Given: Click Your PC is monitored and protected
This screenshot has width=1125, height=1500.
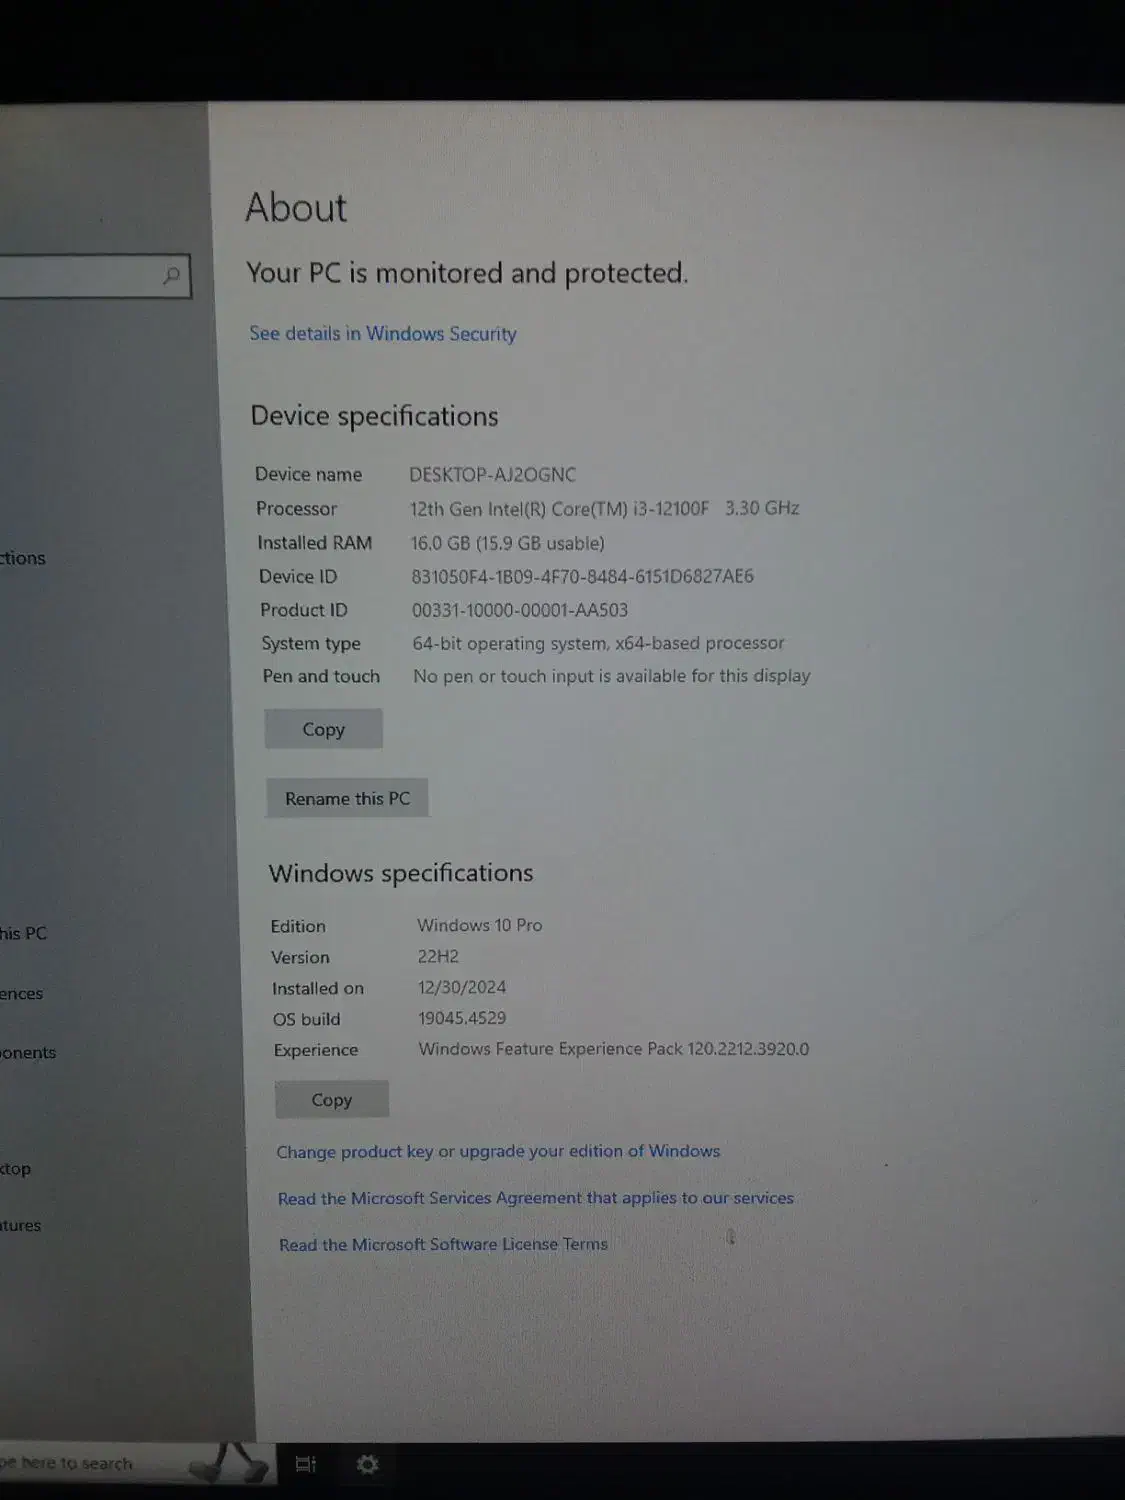Looking at the screenshot, I should tap(467, 273).
